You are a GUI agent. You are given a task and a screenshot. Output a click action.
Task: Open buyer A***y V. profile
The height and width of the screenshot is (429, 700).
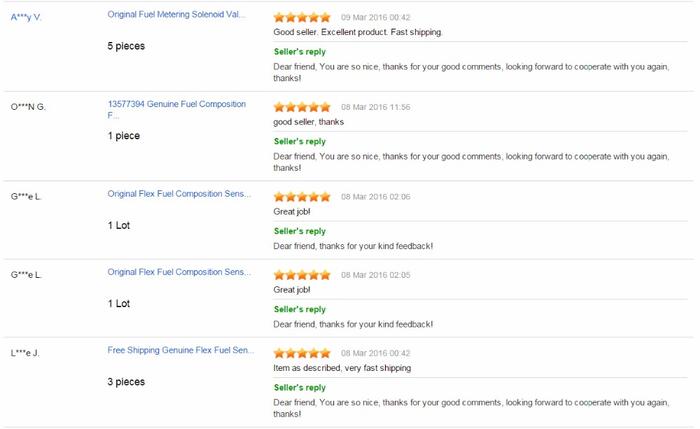coord(26,18)
